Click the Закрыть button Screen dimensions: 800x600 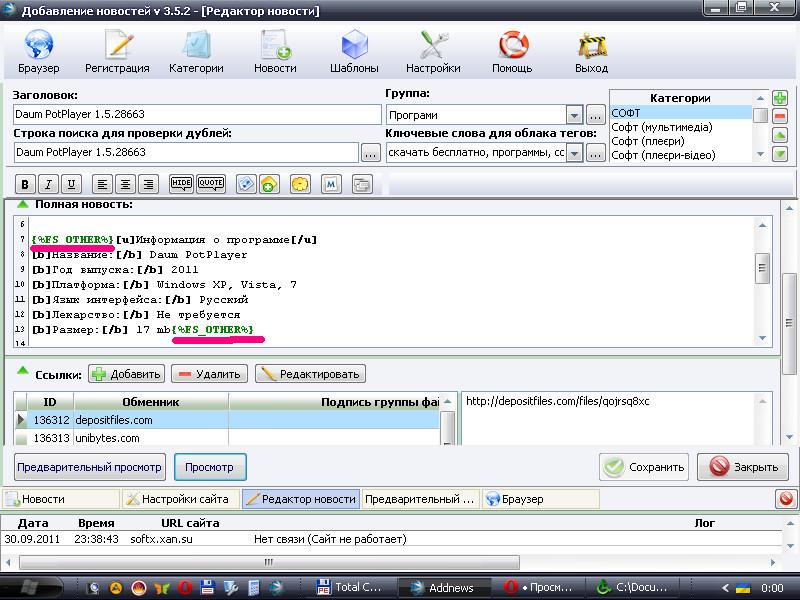click(745, 467)
